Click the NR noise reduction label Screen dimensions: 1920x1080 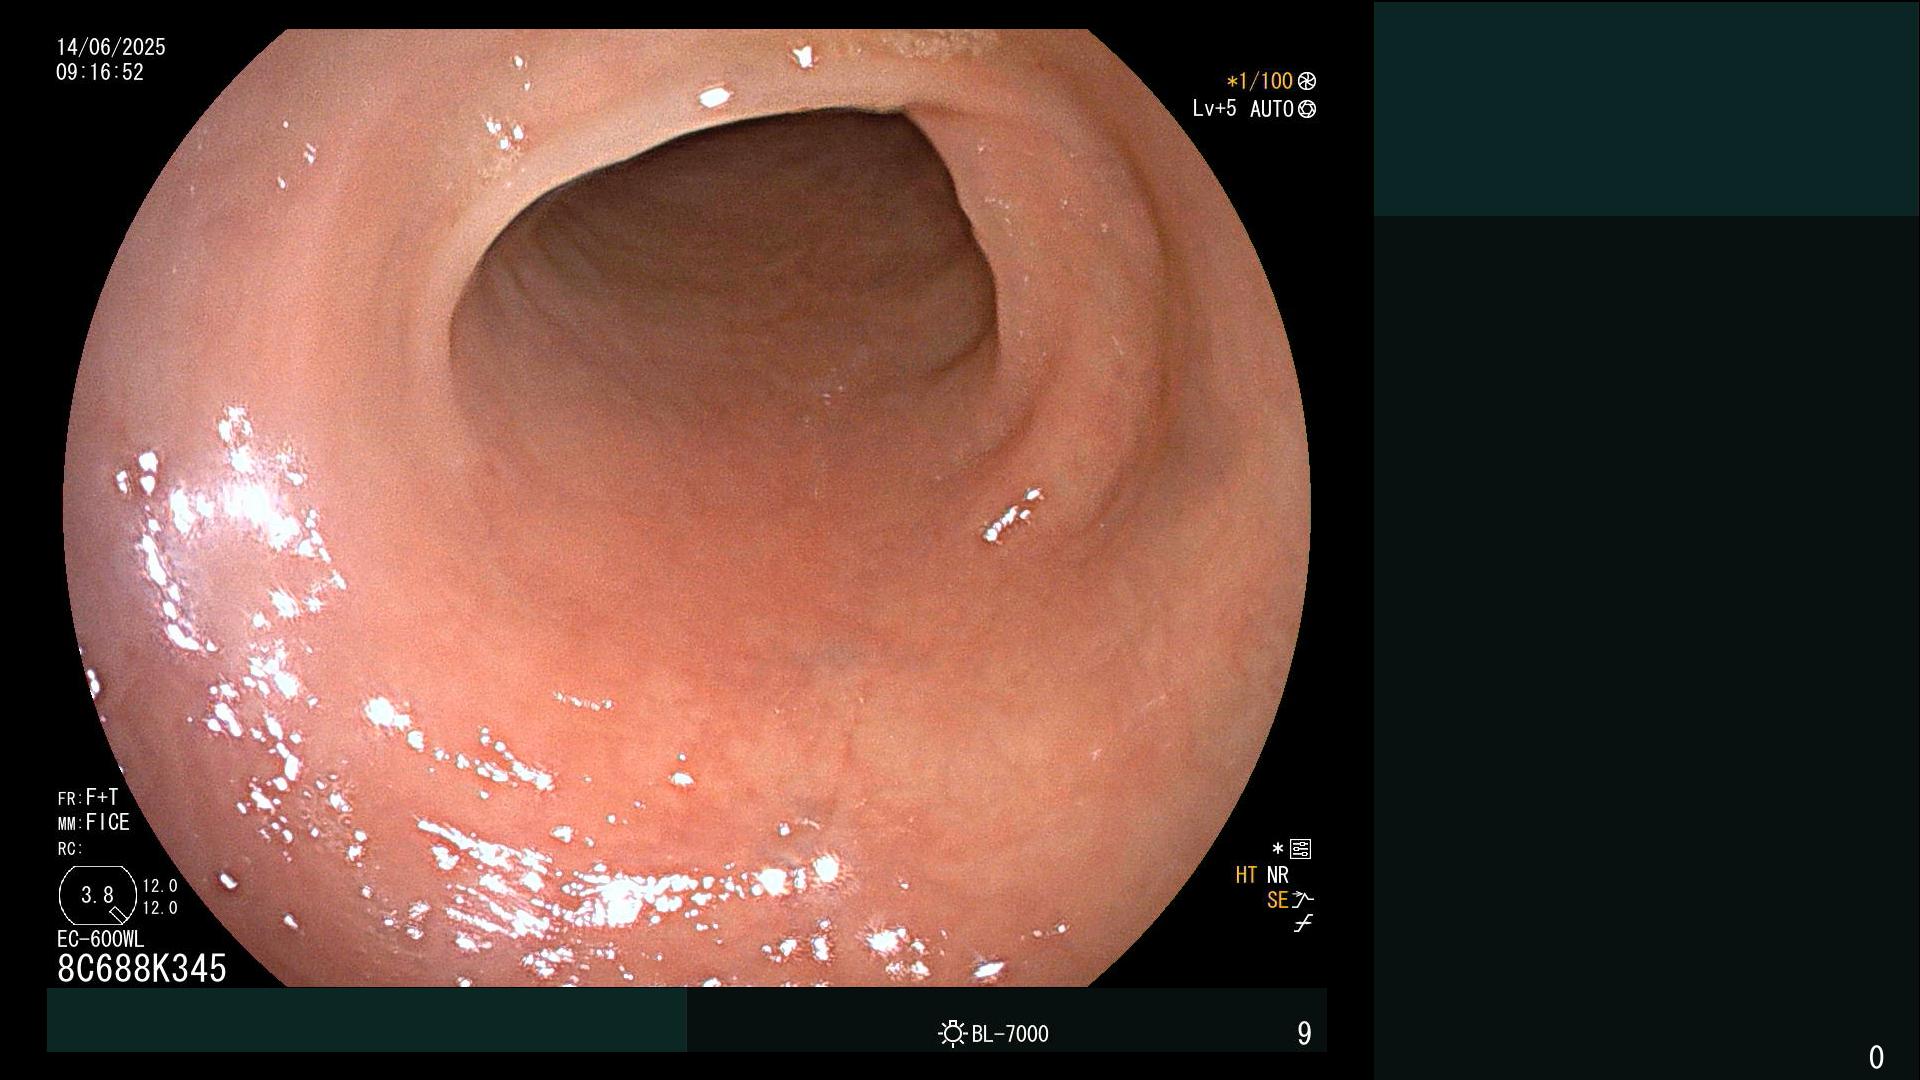pos(1278,875)
